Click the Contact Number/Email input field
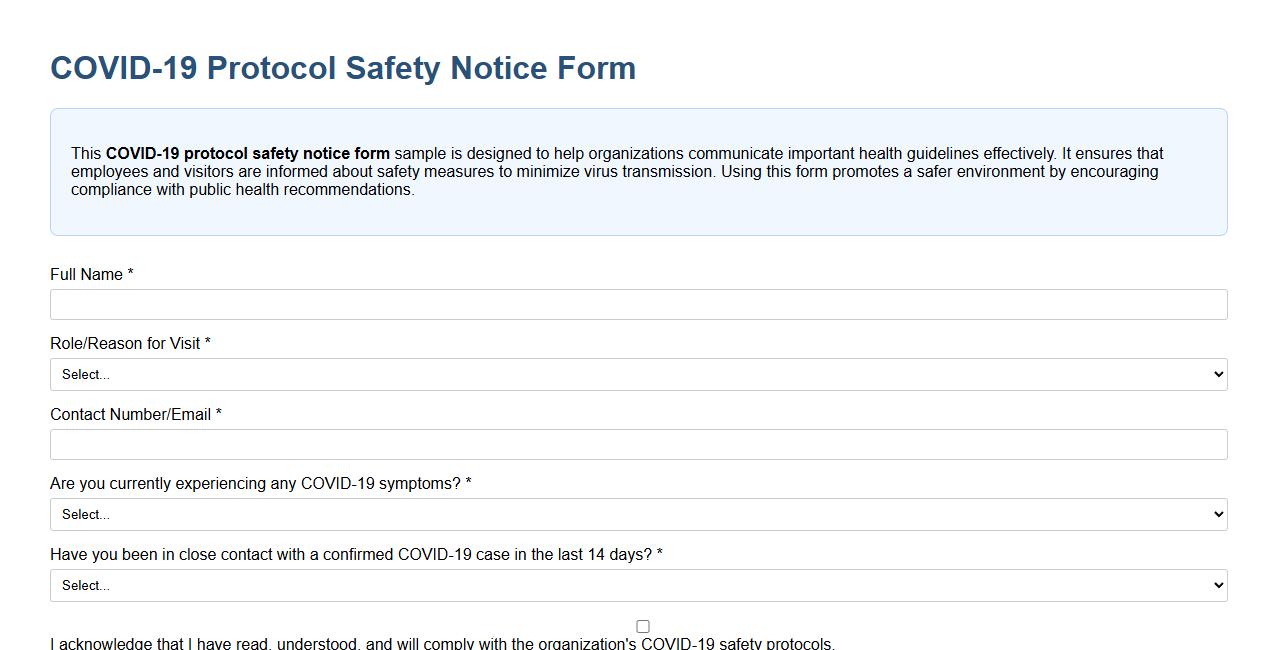 [x=638, y=444]
